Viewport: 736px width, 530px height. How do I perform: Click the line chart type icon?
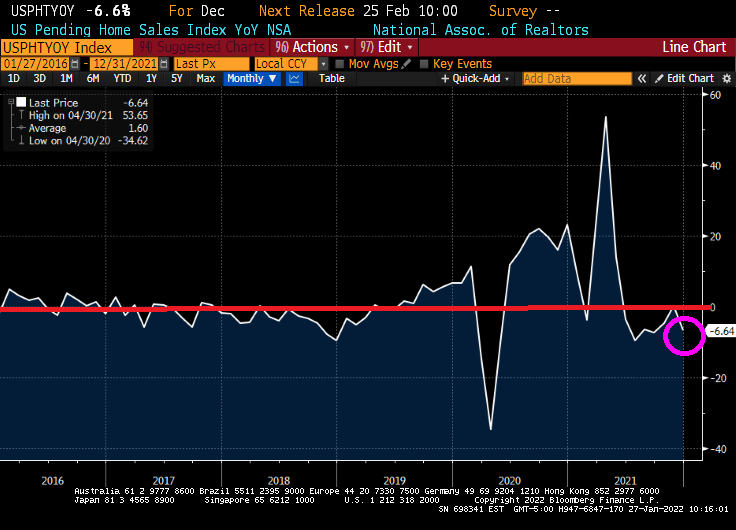click(x=297, y=78)
